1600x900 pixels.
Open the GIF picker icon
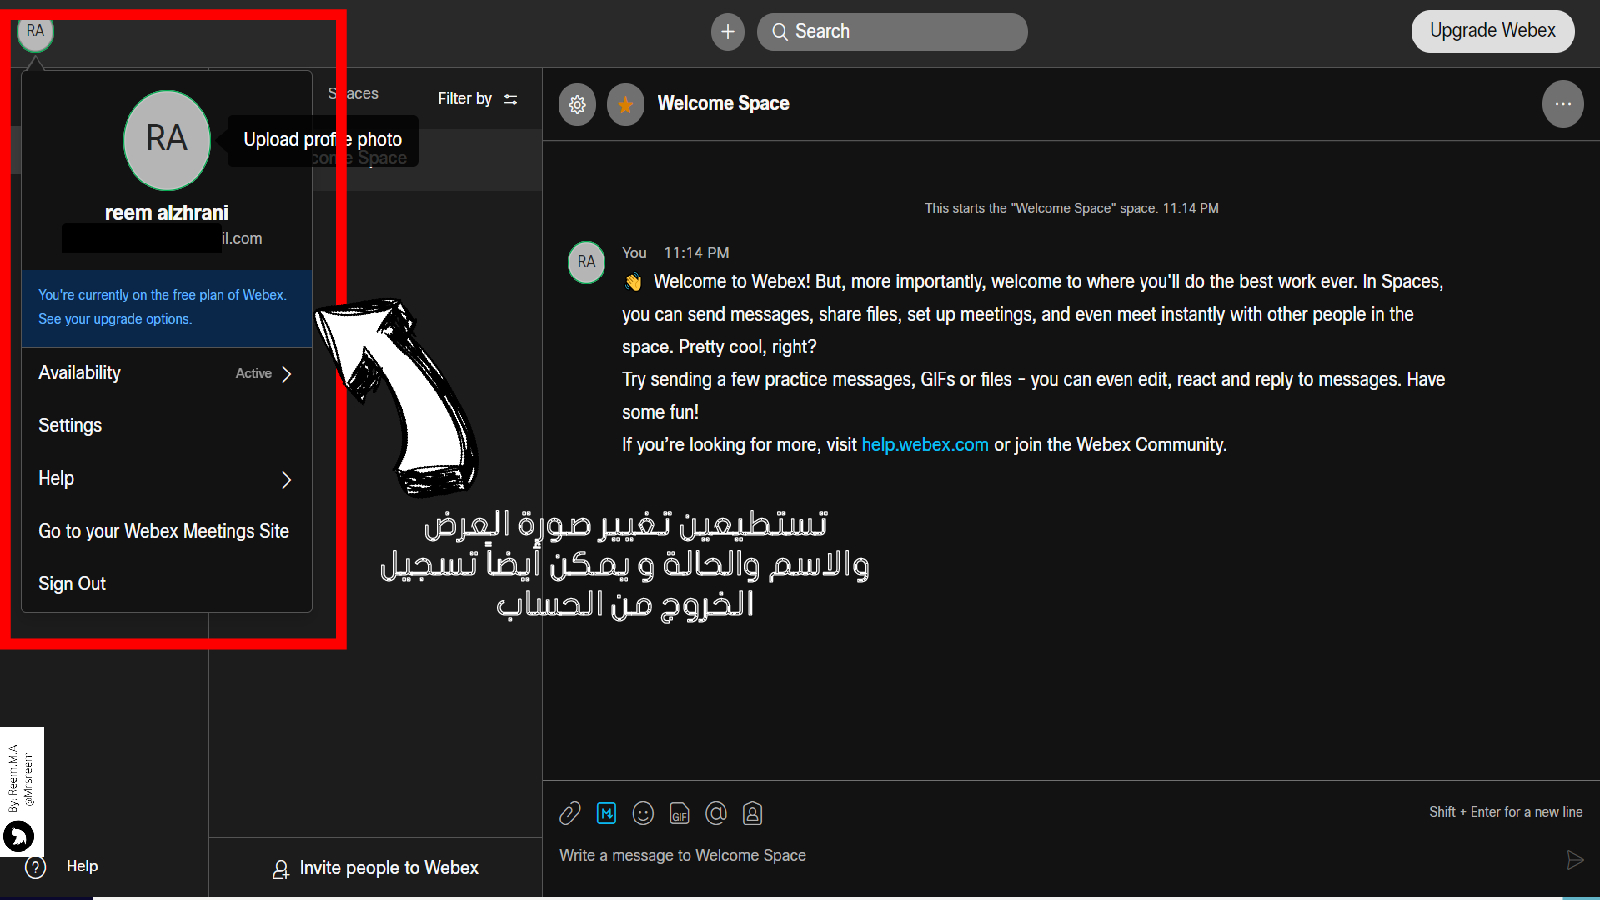click(x=680, y=814)
